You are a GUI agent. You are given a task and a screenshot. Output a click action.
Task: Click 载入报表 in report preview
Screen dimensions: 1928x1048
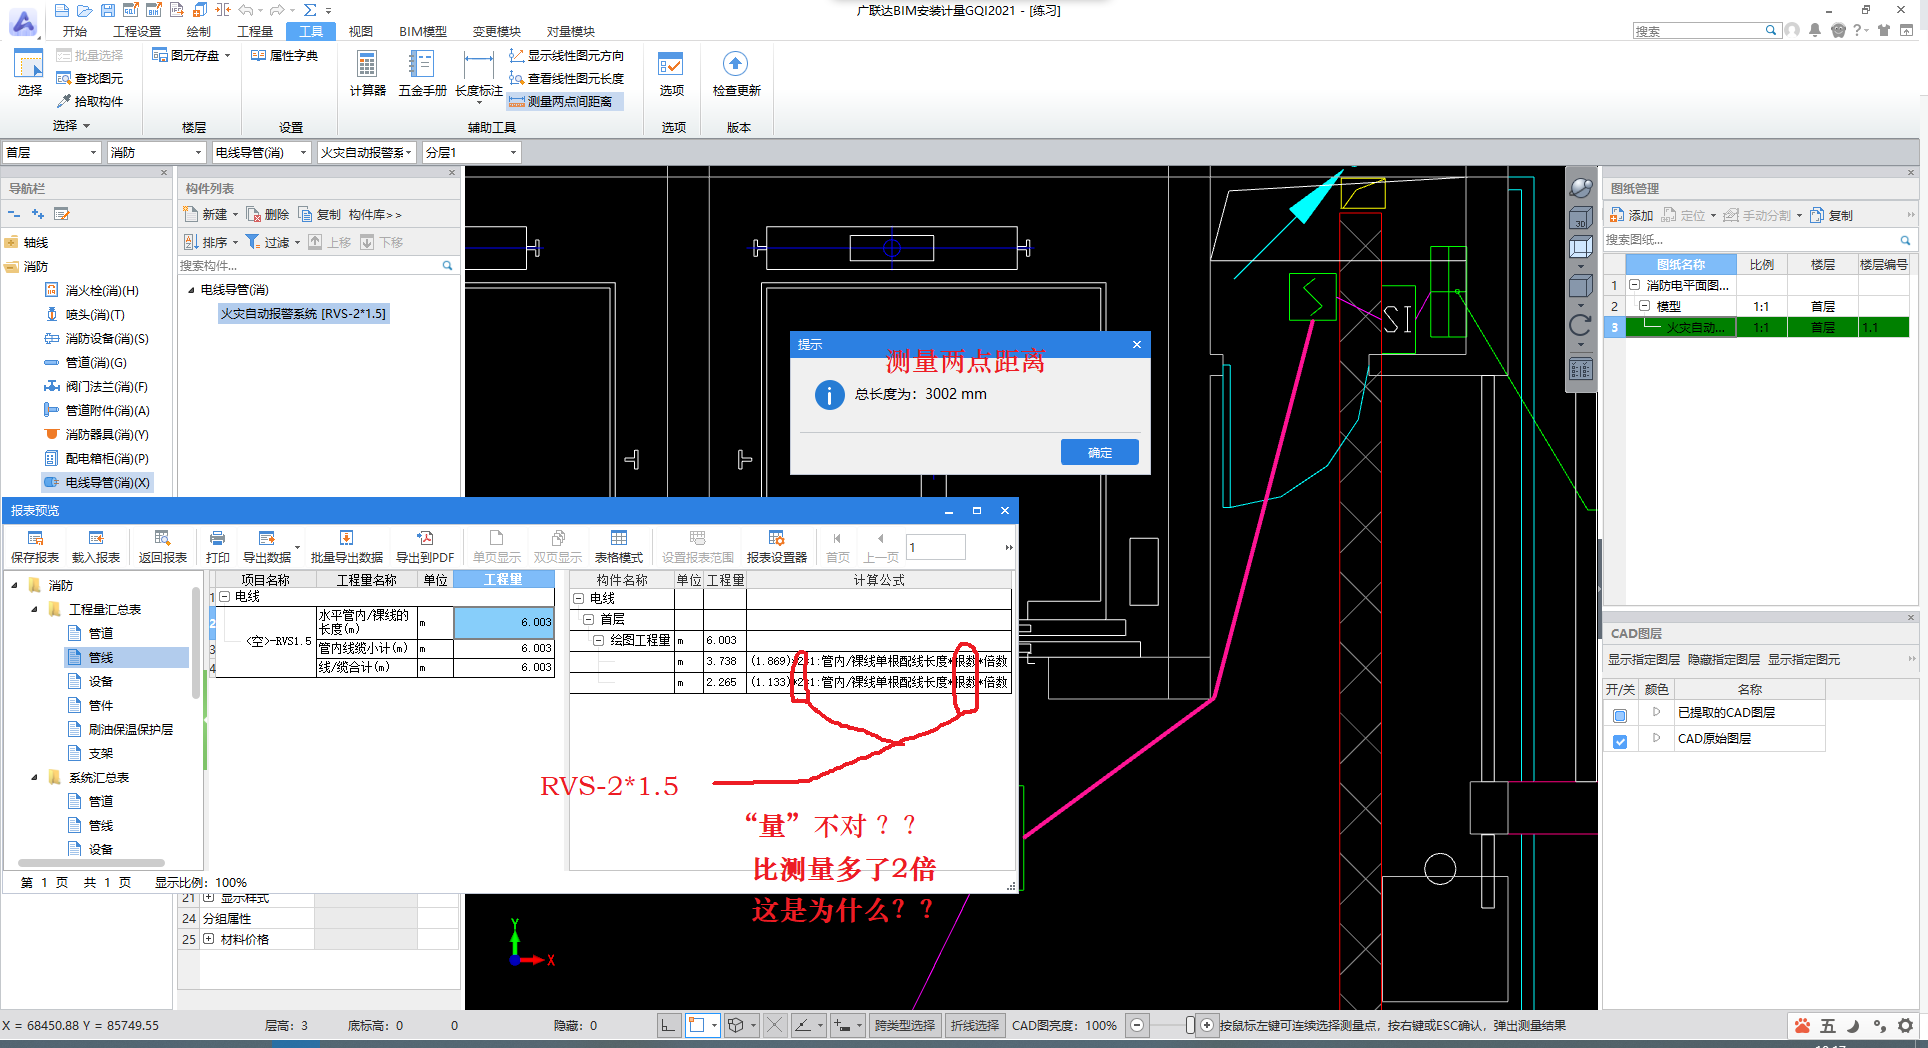pos(96,546)
